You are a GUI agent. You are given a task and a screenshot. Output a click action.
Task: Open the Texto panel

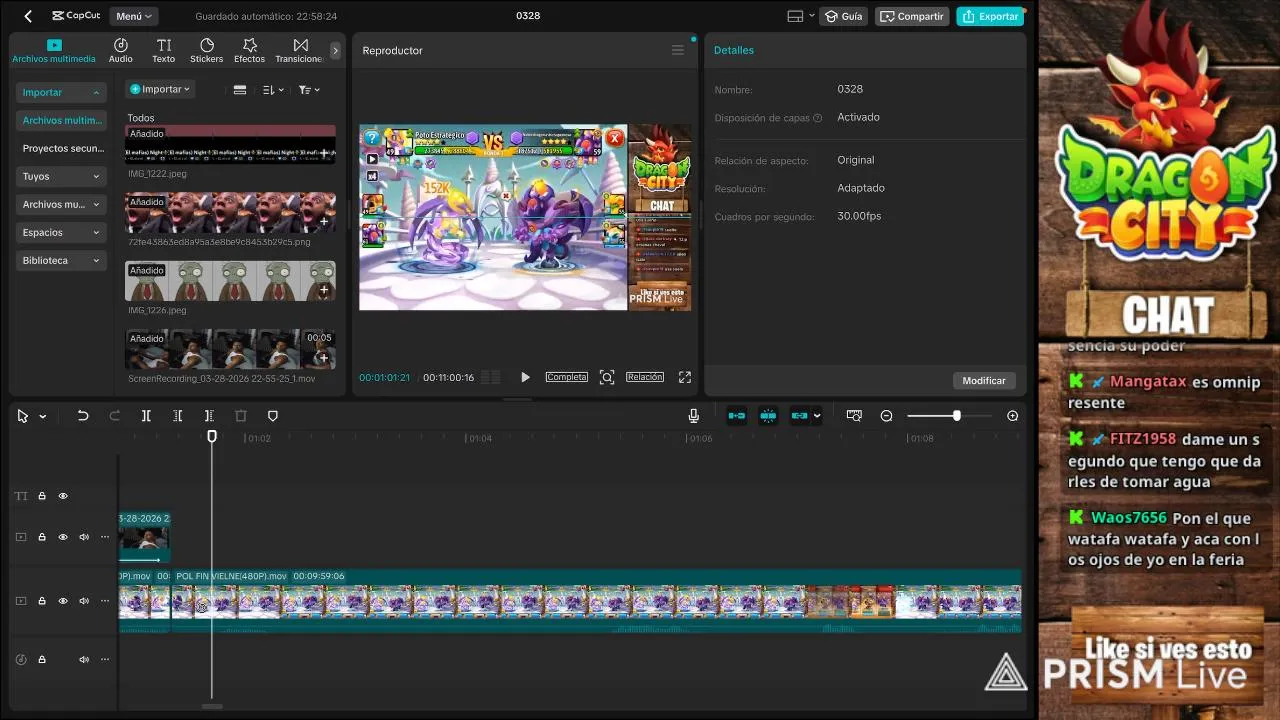click(163, 50)
